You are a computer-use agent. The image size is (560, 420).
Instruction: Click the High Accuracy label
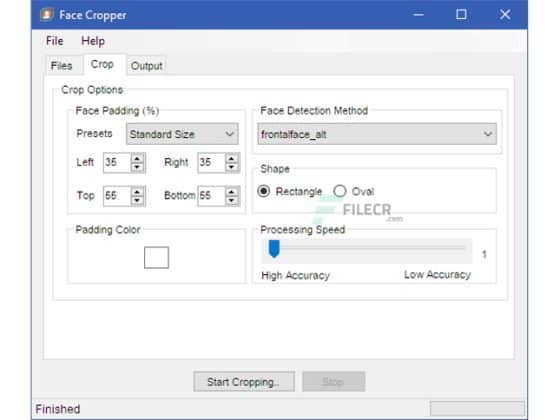[296, 276]
